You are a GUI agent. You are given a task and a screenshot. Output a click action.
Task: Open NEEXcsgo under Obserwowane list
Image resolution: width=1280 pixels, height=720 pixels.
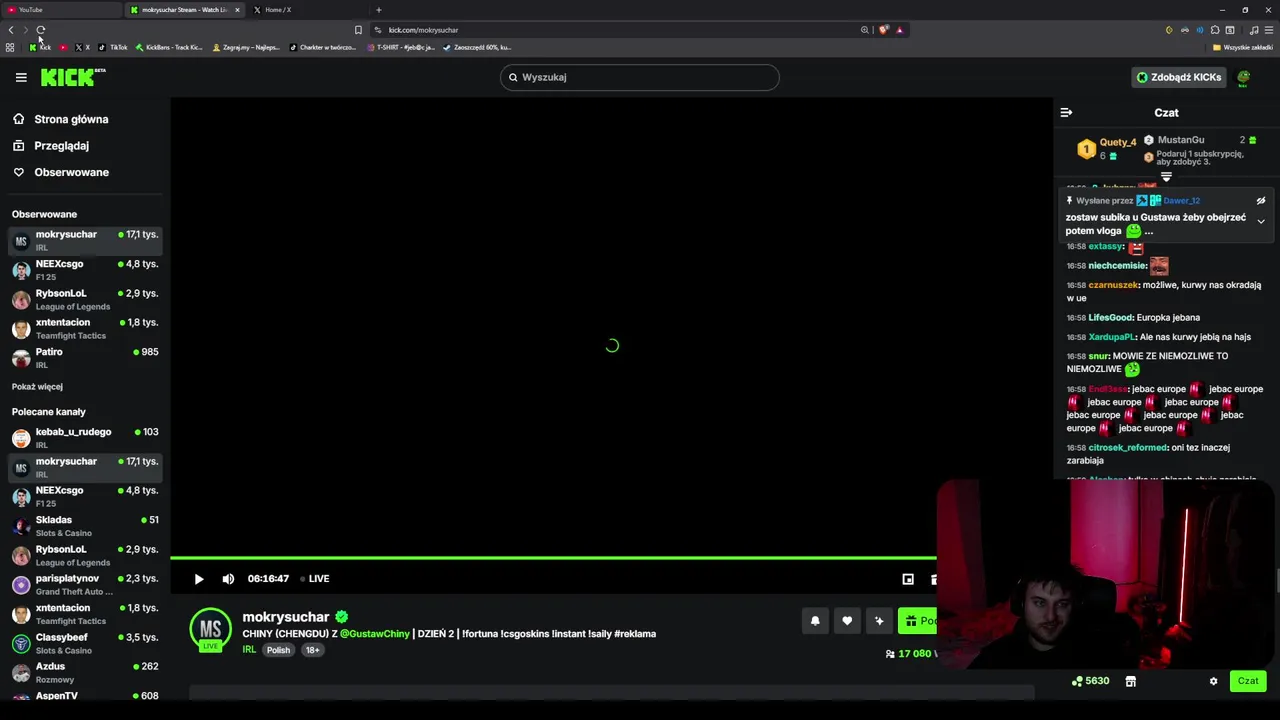click(85, 270)
